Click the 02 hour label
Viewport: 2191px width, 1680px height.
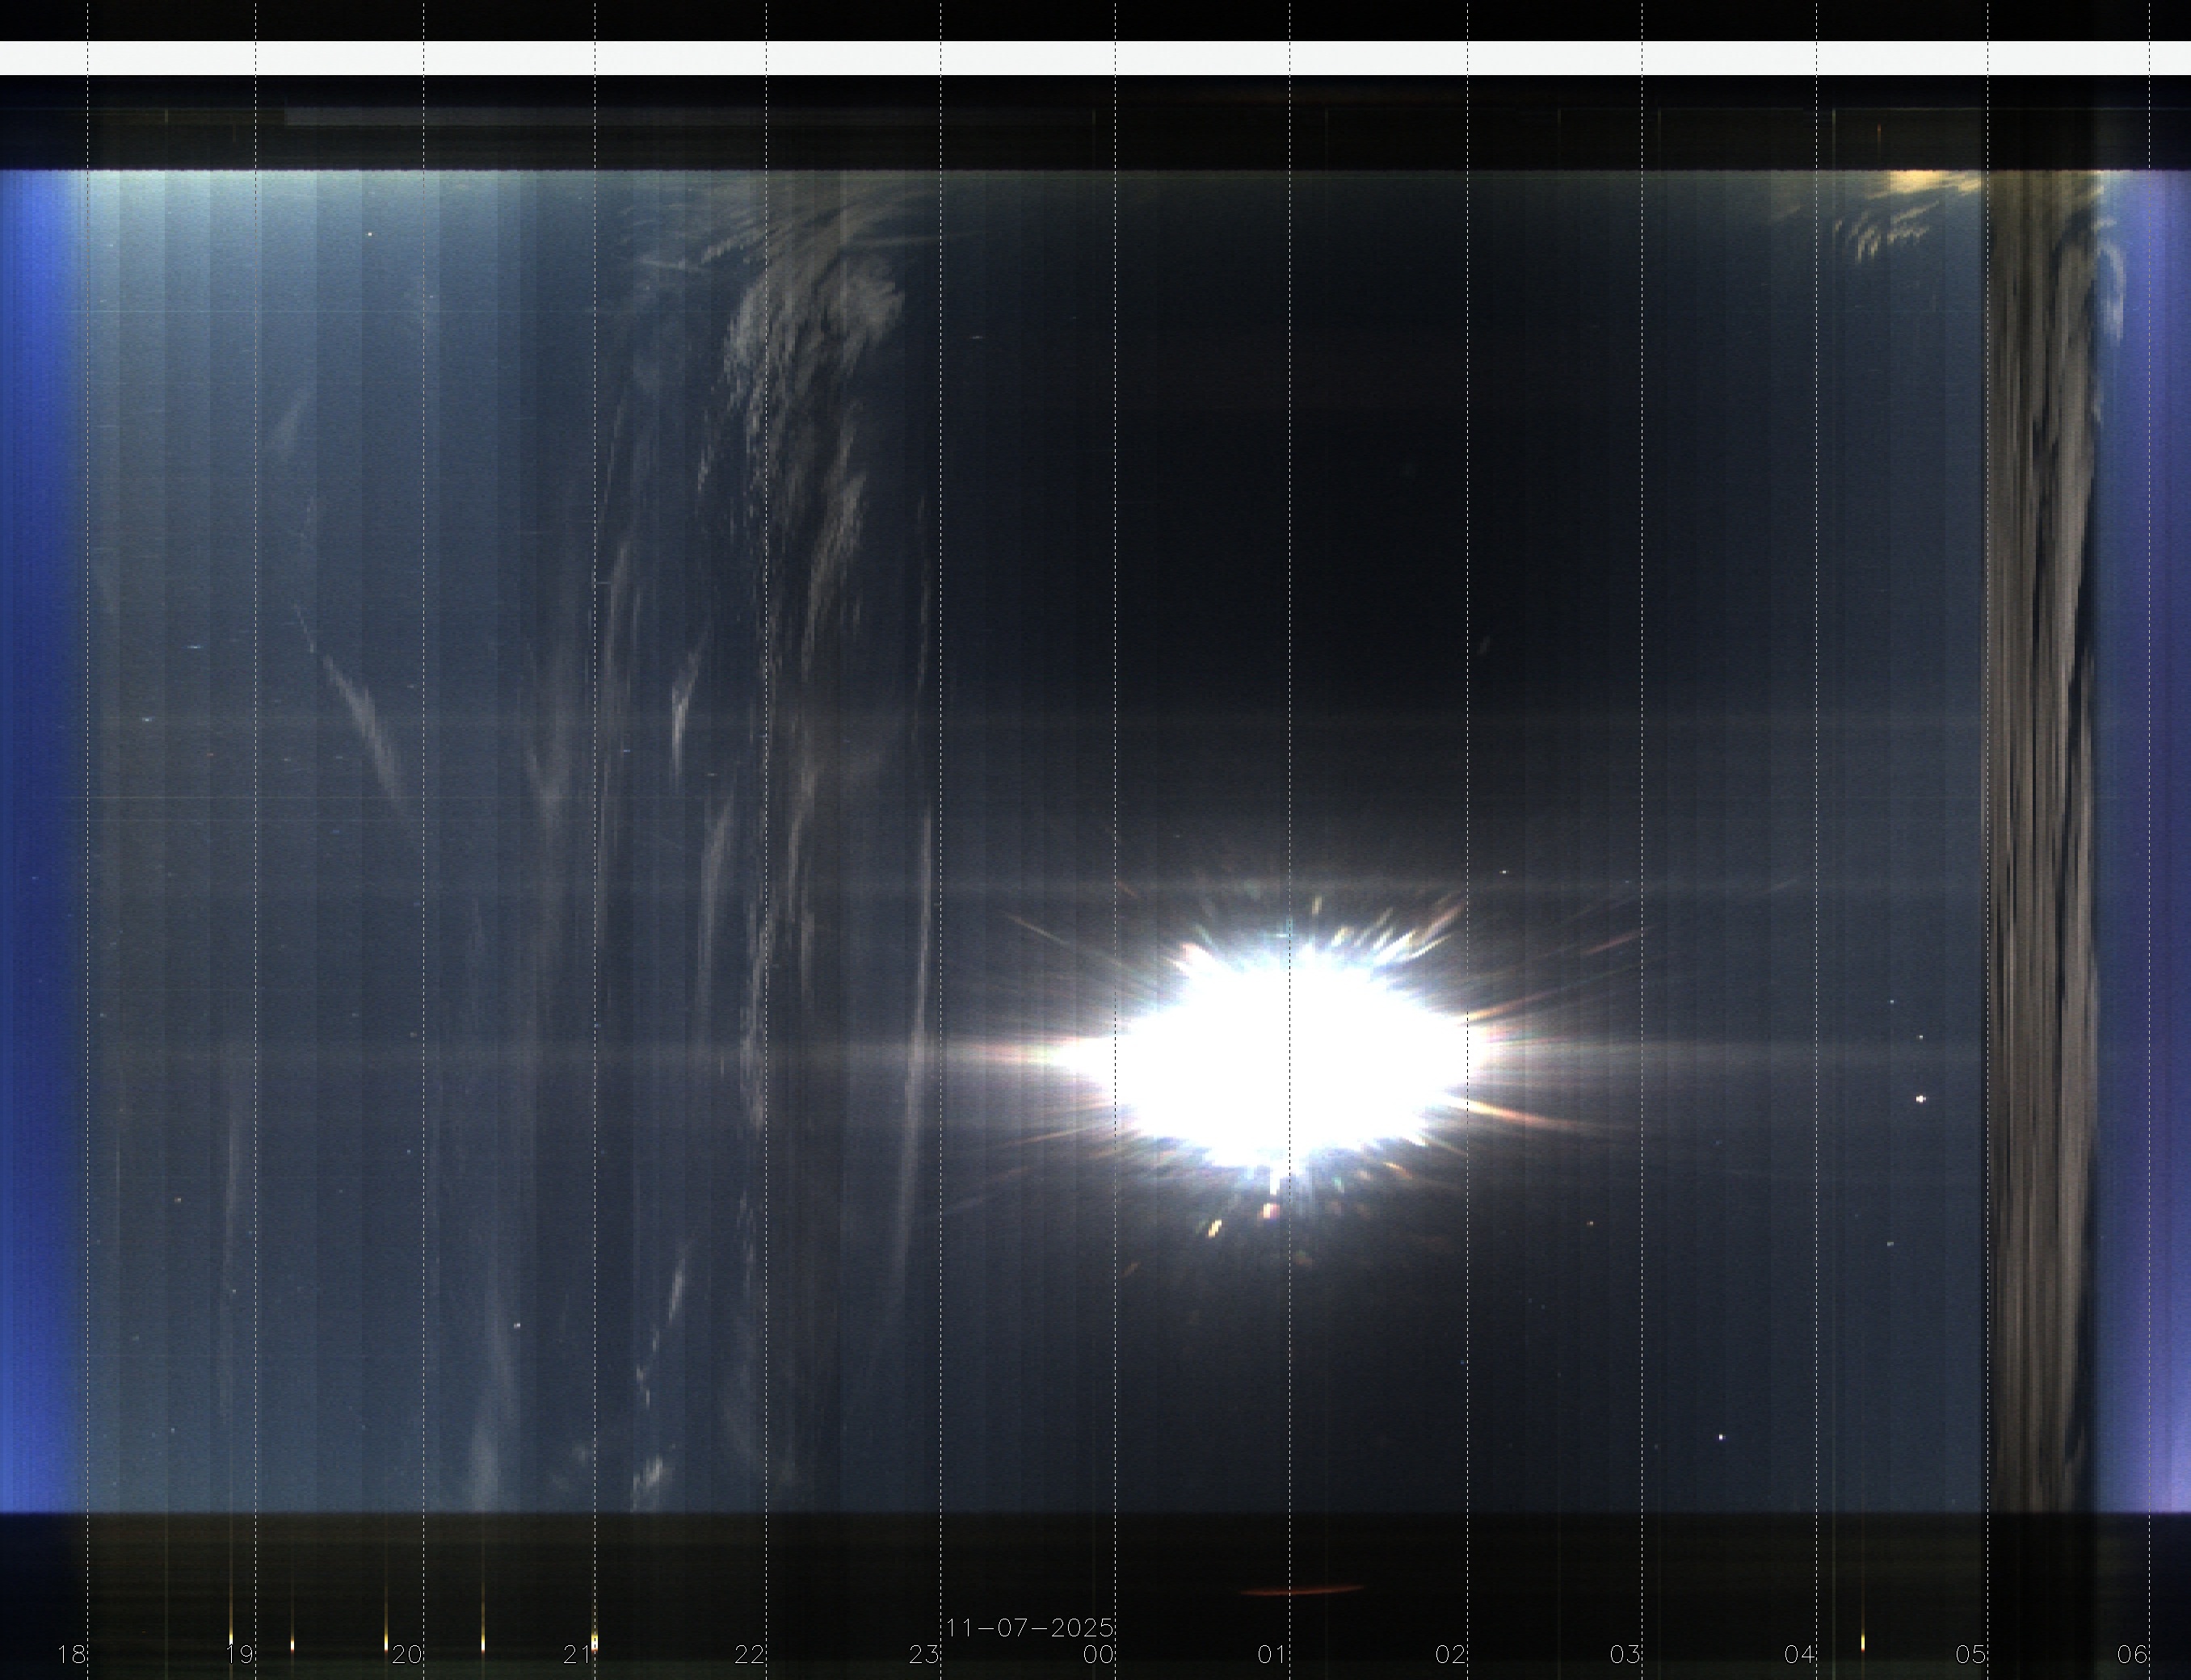point(1450,1654)
